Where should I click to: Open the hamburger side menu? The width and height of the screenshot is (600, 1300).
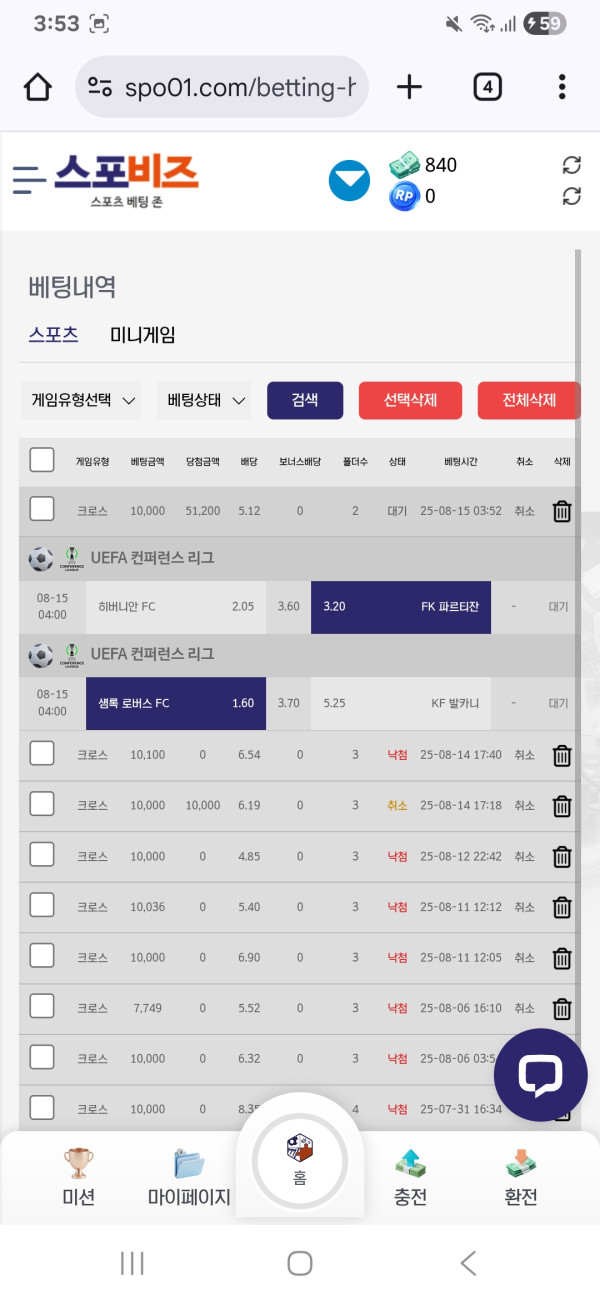coord(28,180)
